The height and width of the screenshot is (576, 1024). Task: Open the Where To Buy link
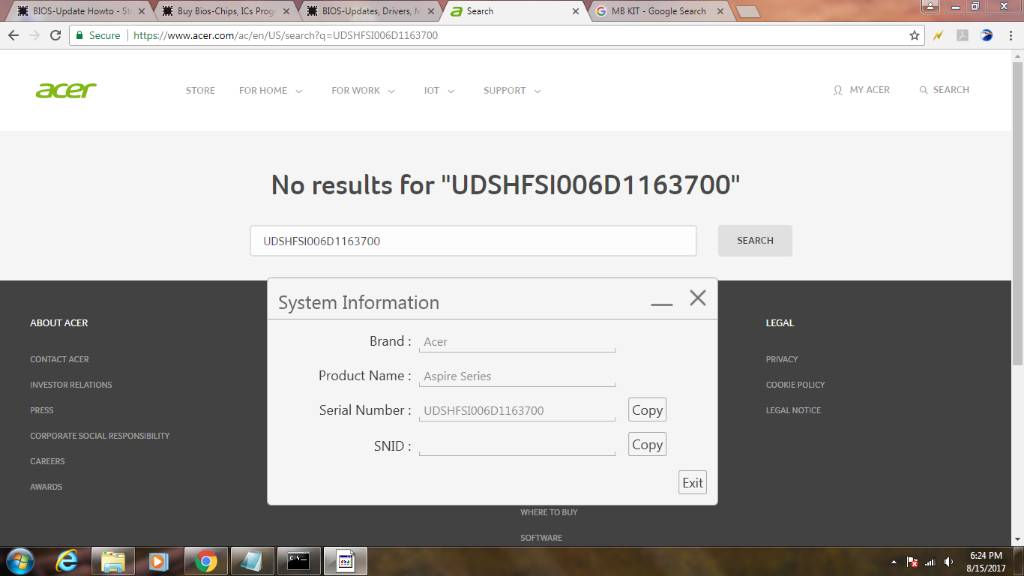coord(549,512)
